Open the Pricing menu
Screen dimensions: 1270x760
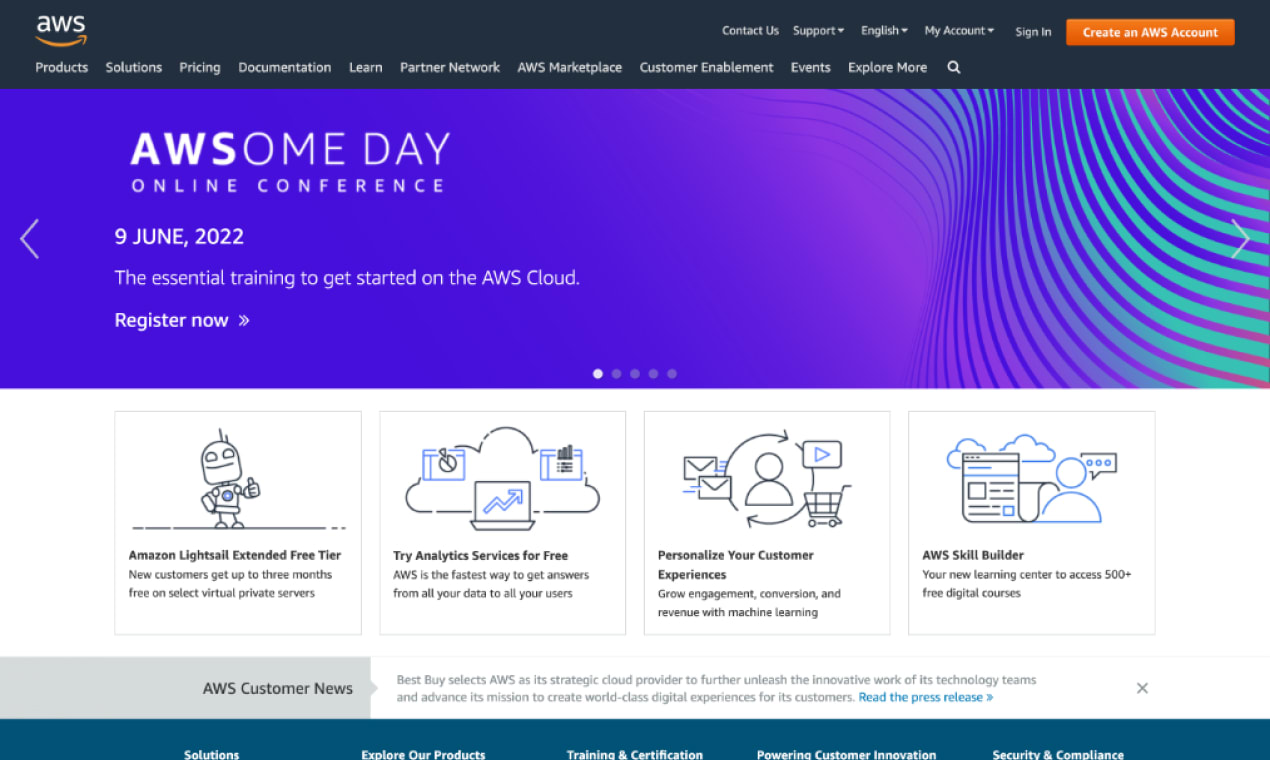tap(200, 67)
